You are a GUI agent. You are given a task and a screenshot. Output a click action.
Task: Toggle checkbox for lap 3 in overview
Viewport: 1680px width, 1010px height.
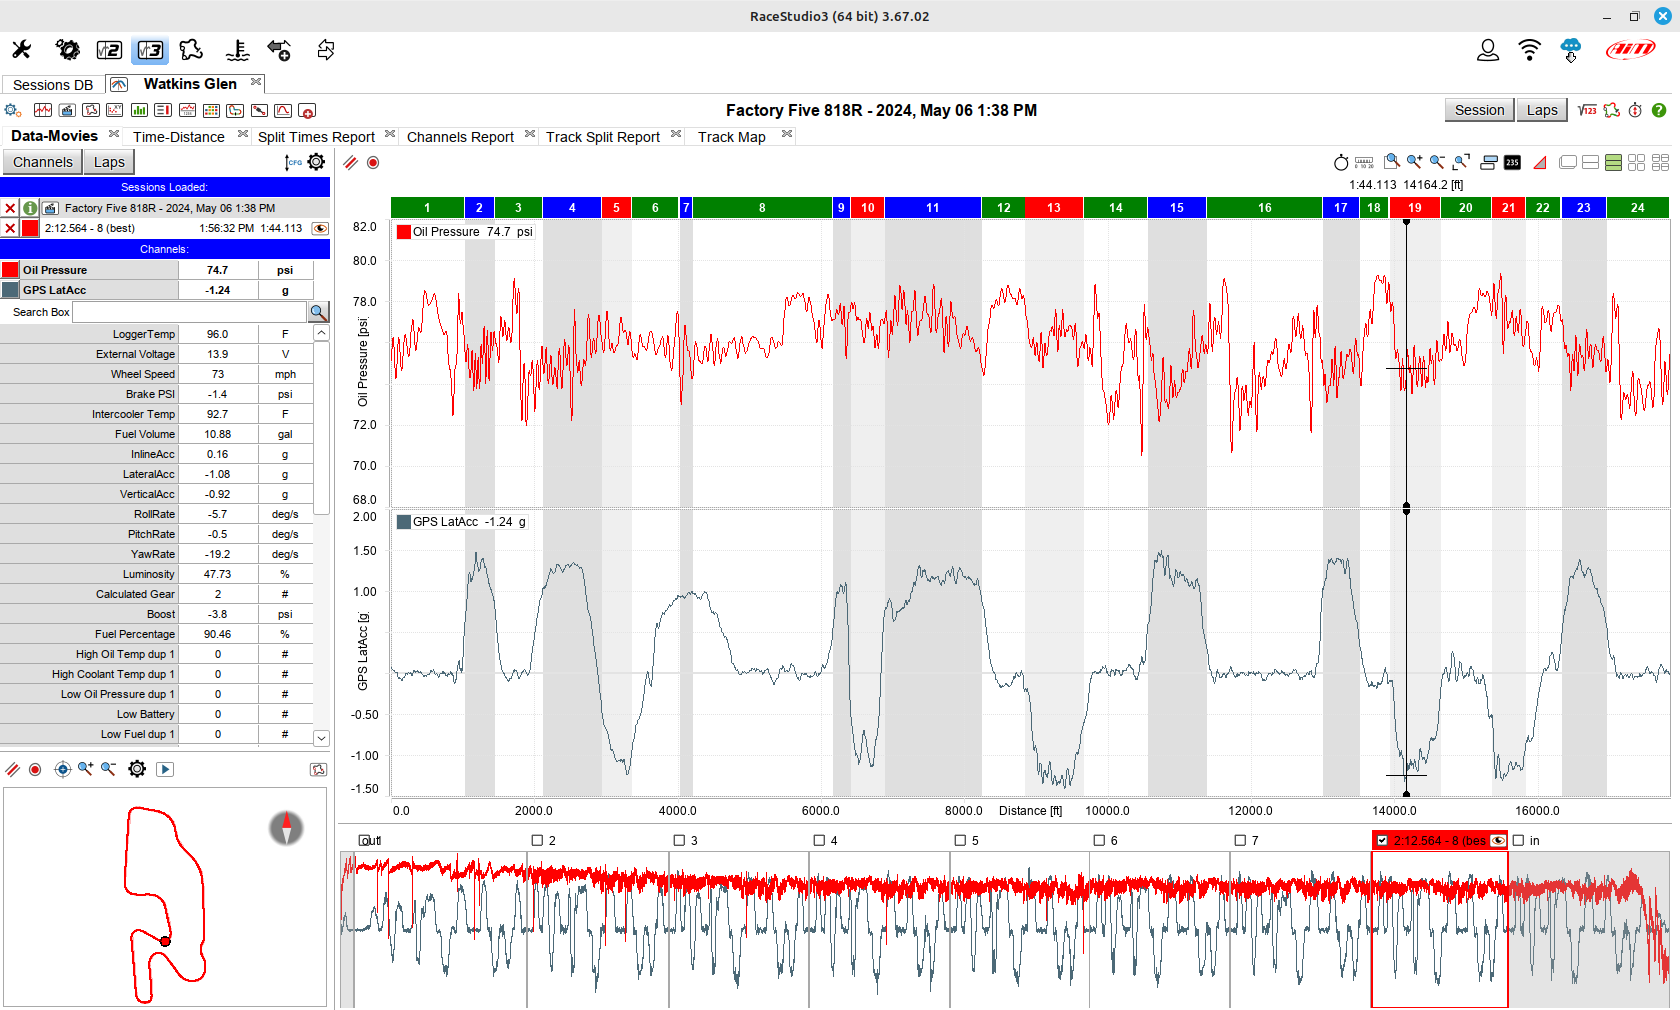coord(679,840)
